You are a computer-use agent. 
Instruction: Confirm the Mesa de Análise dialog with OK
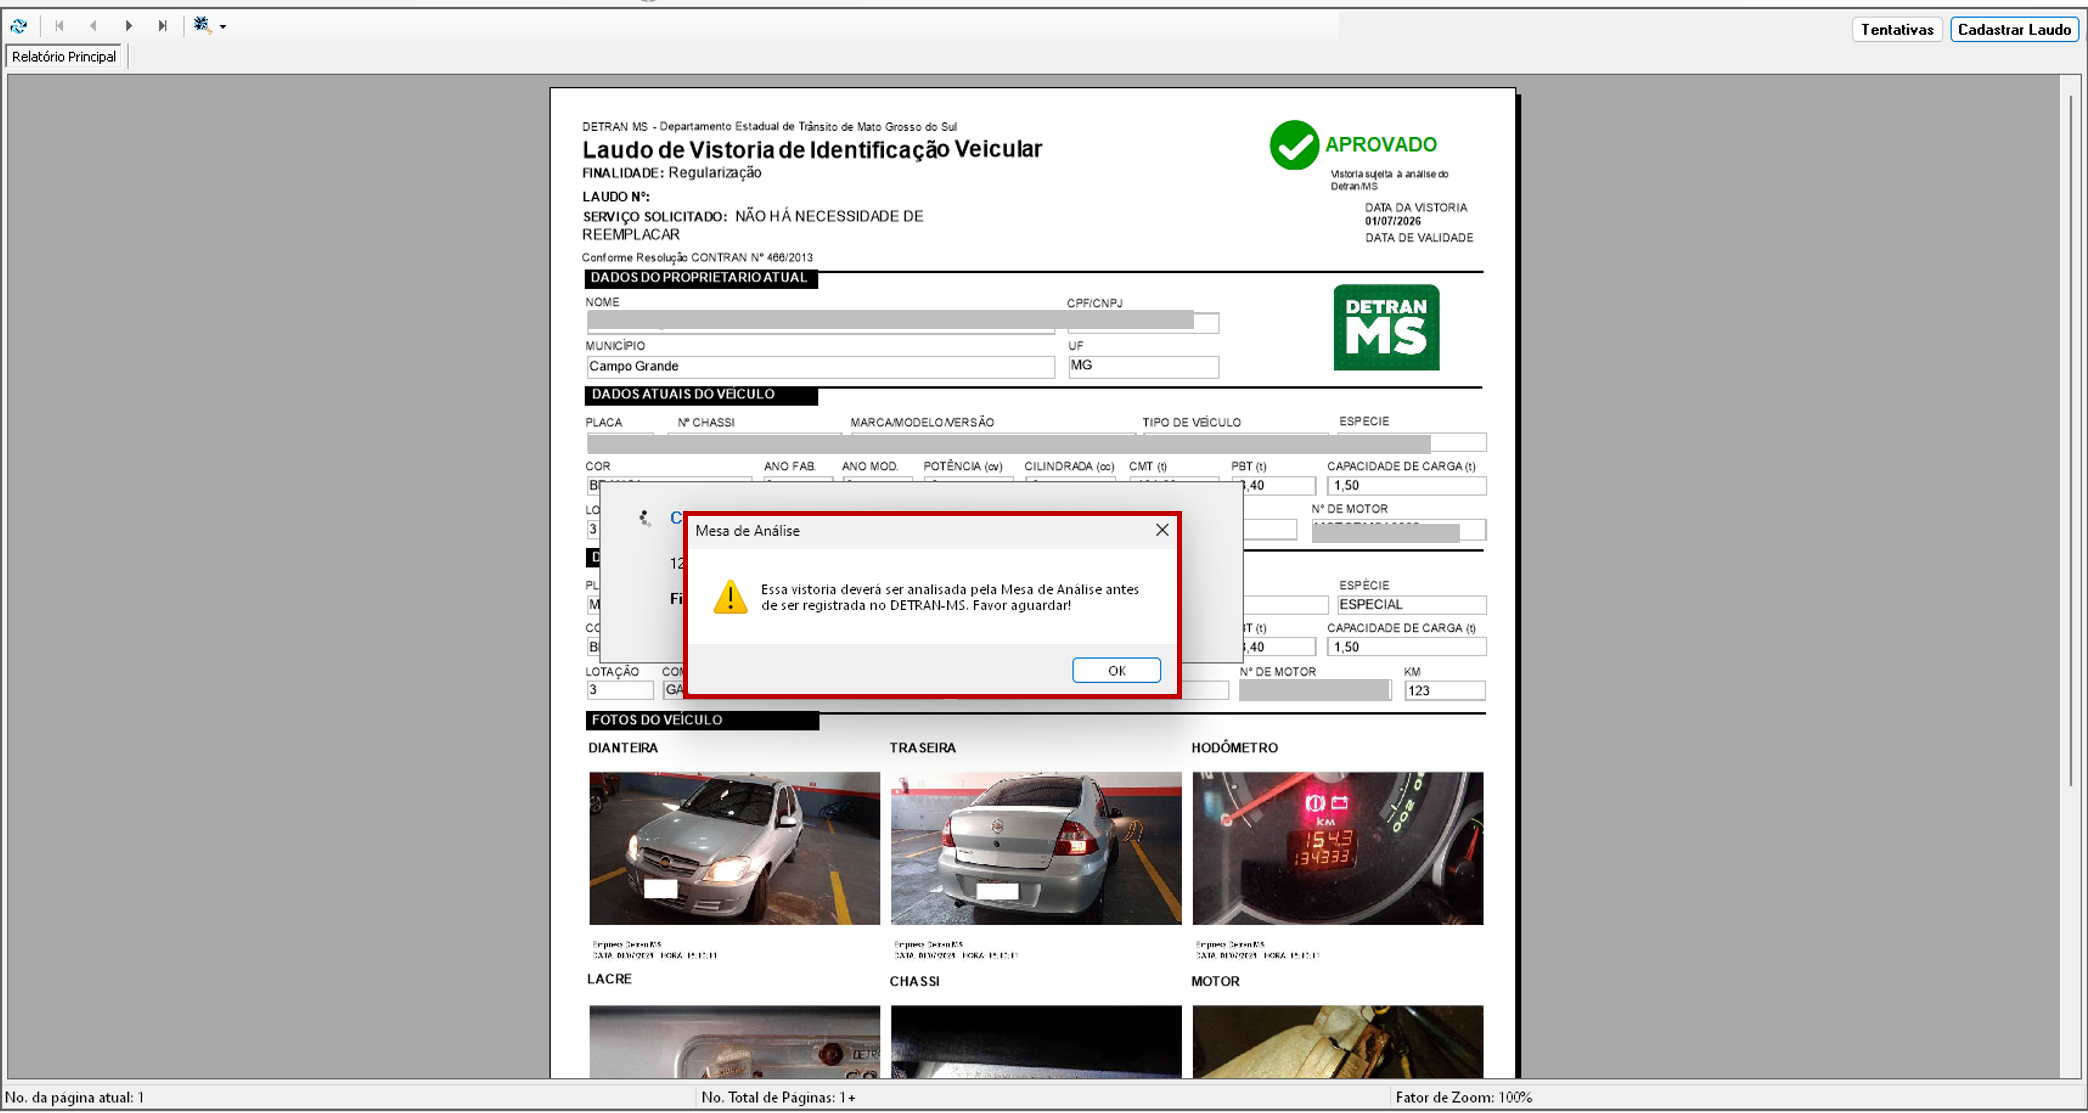click(1116, 670)
